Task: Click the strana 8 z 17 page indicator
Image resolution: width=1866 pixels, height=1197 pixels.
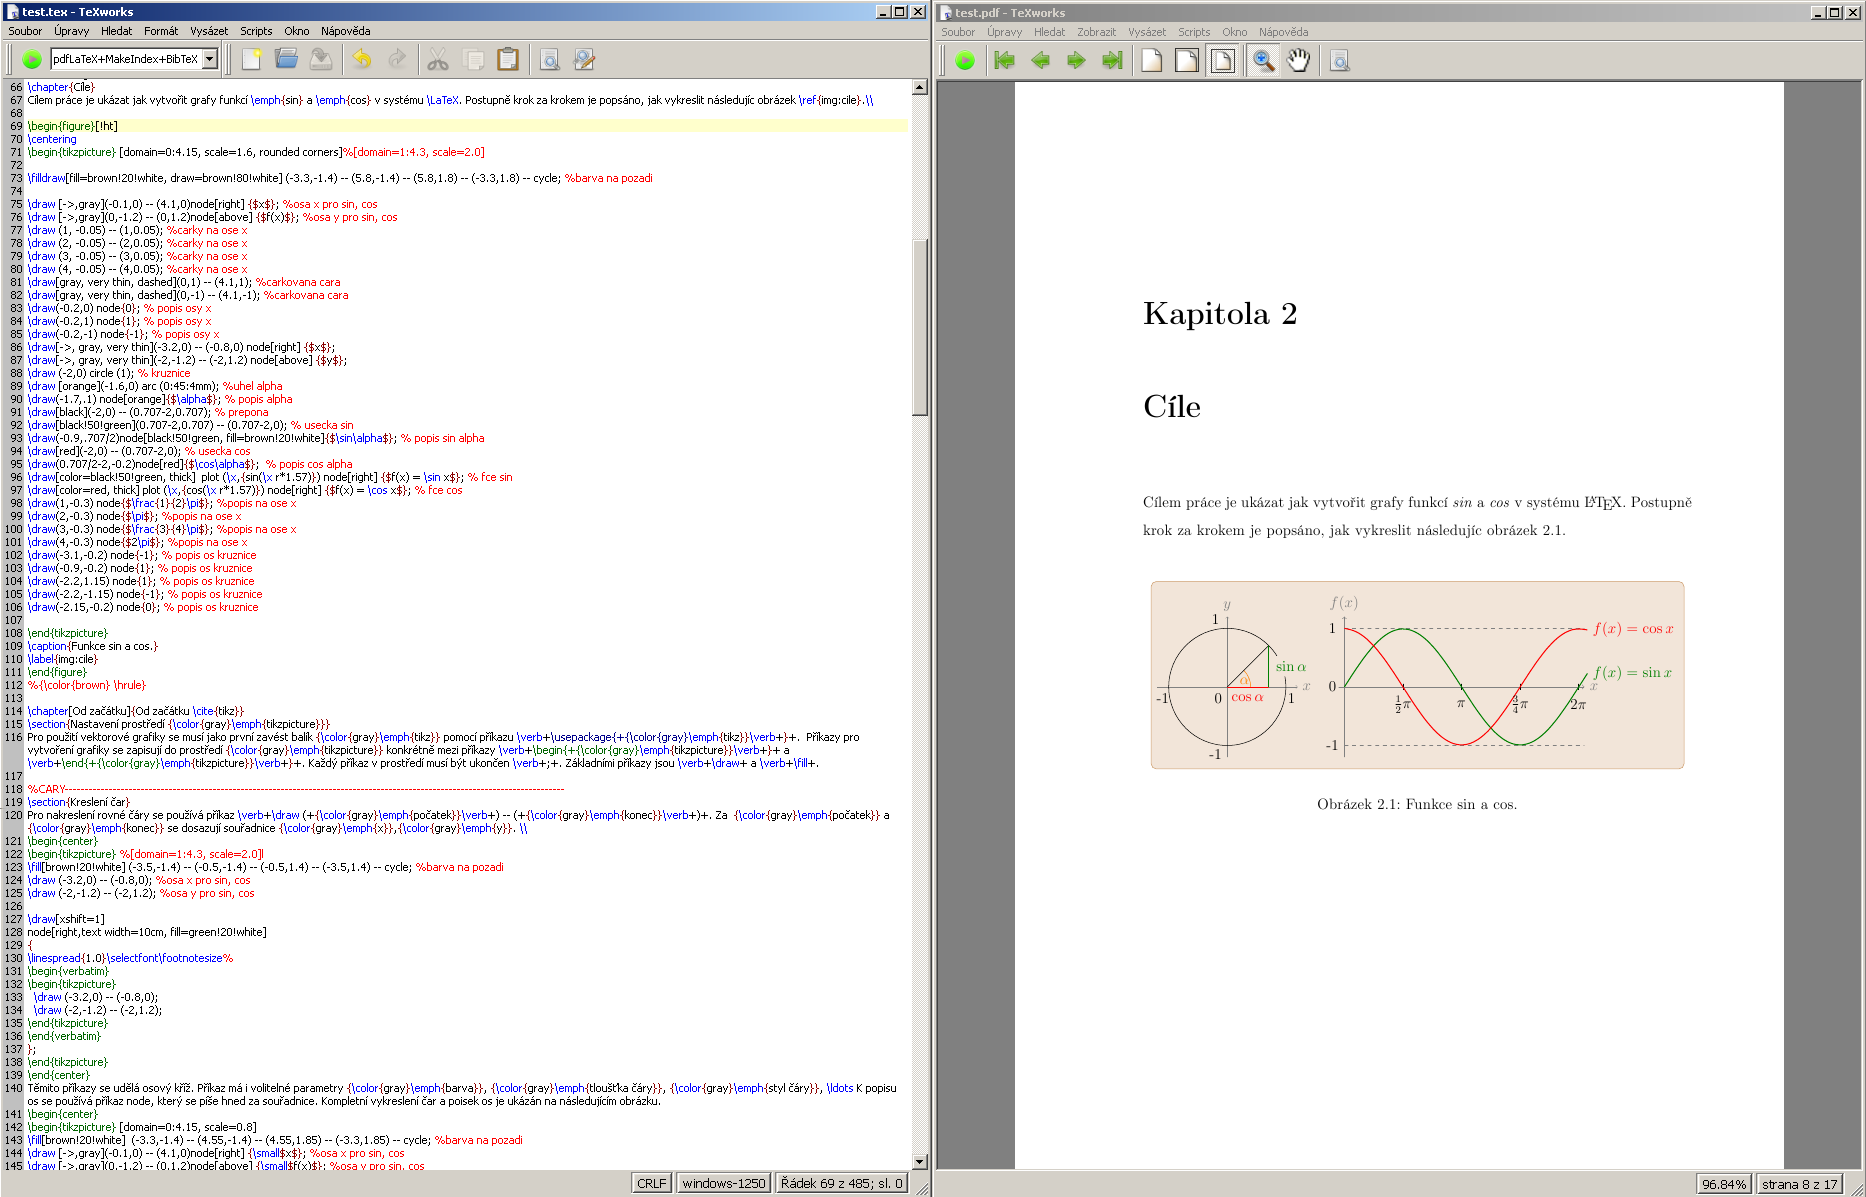Action: [1799, 1185]
